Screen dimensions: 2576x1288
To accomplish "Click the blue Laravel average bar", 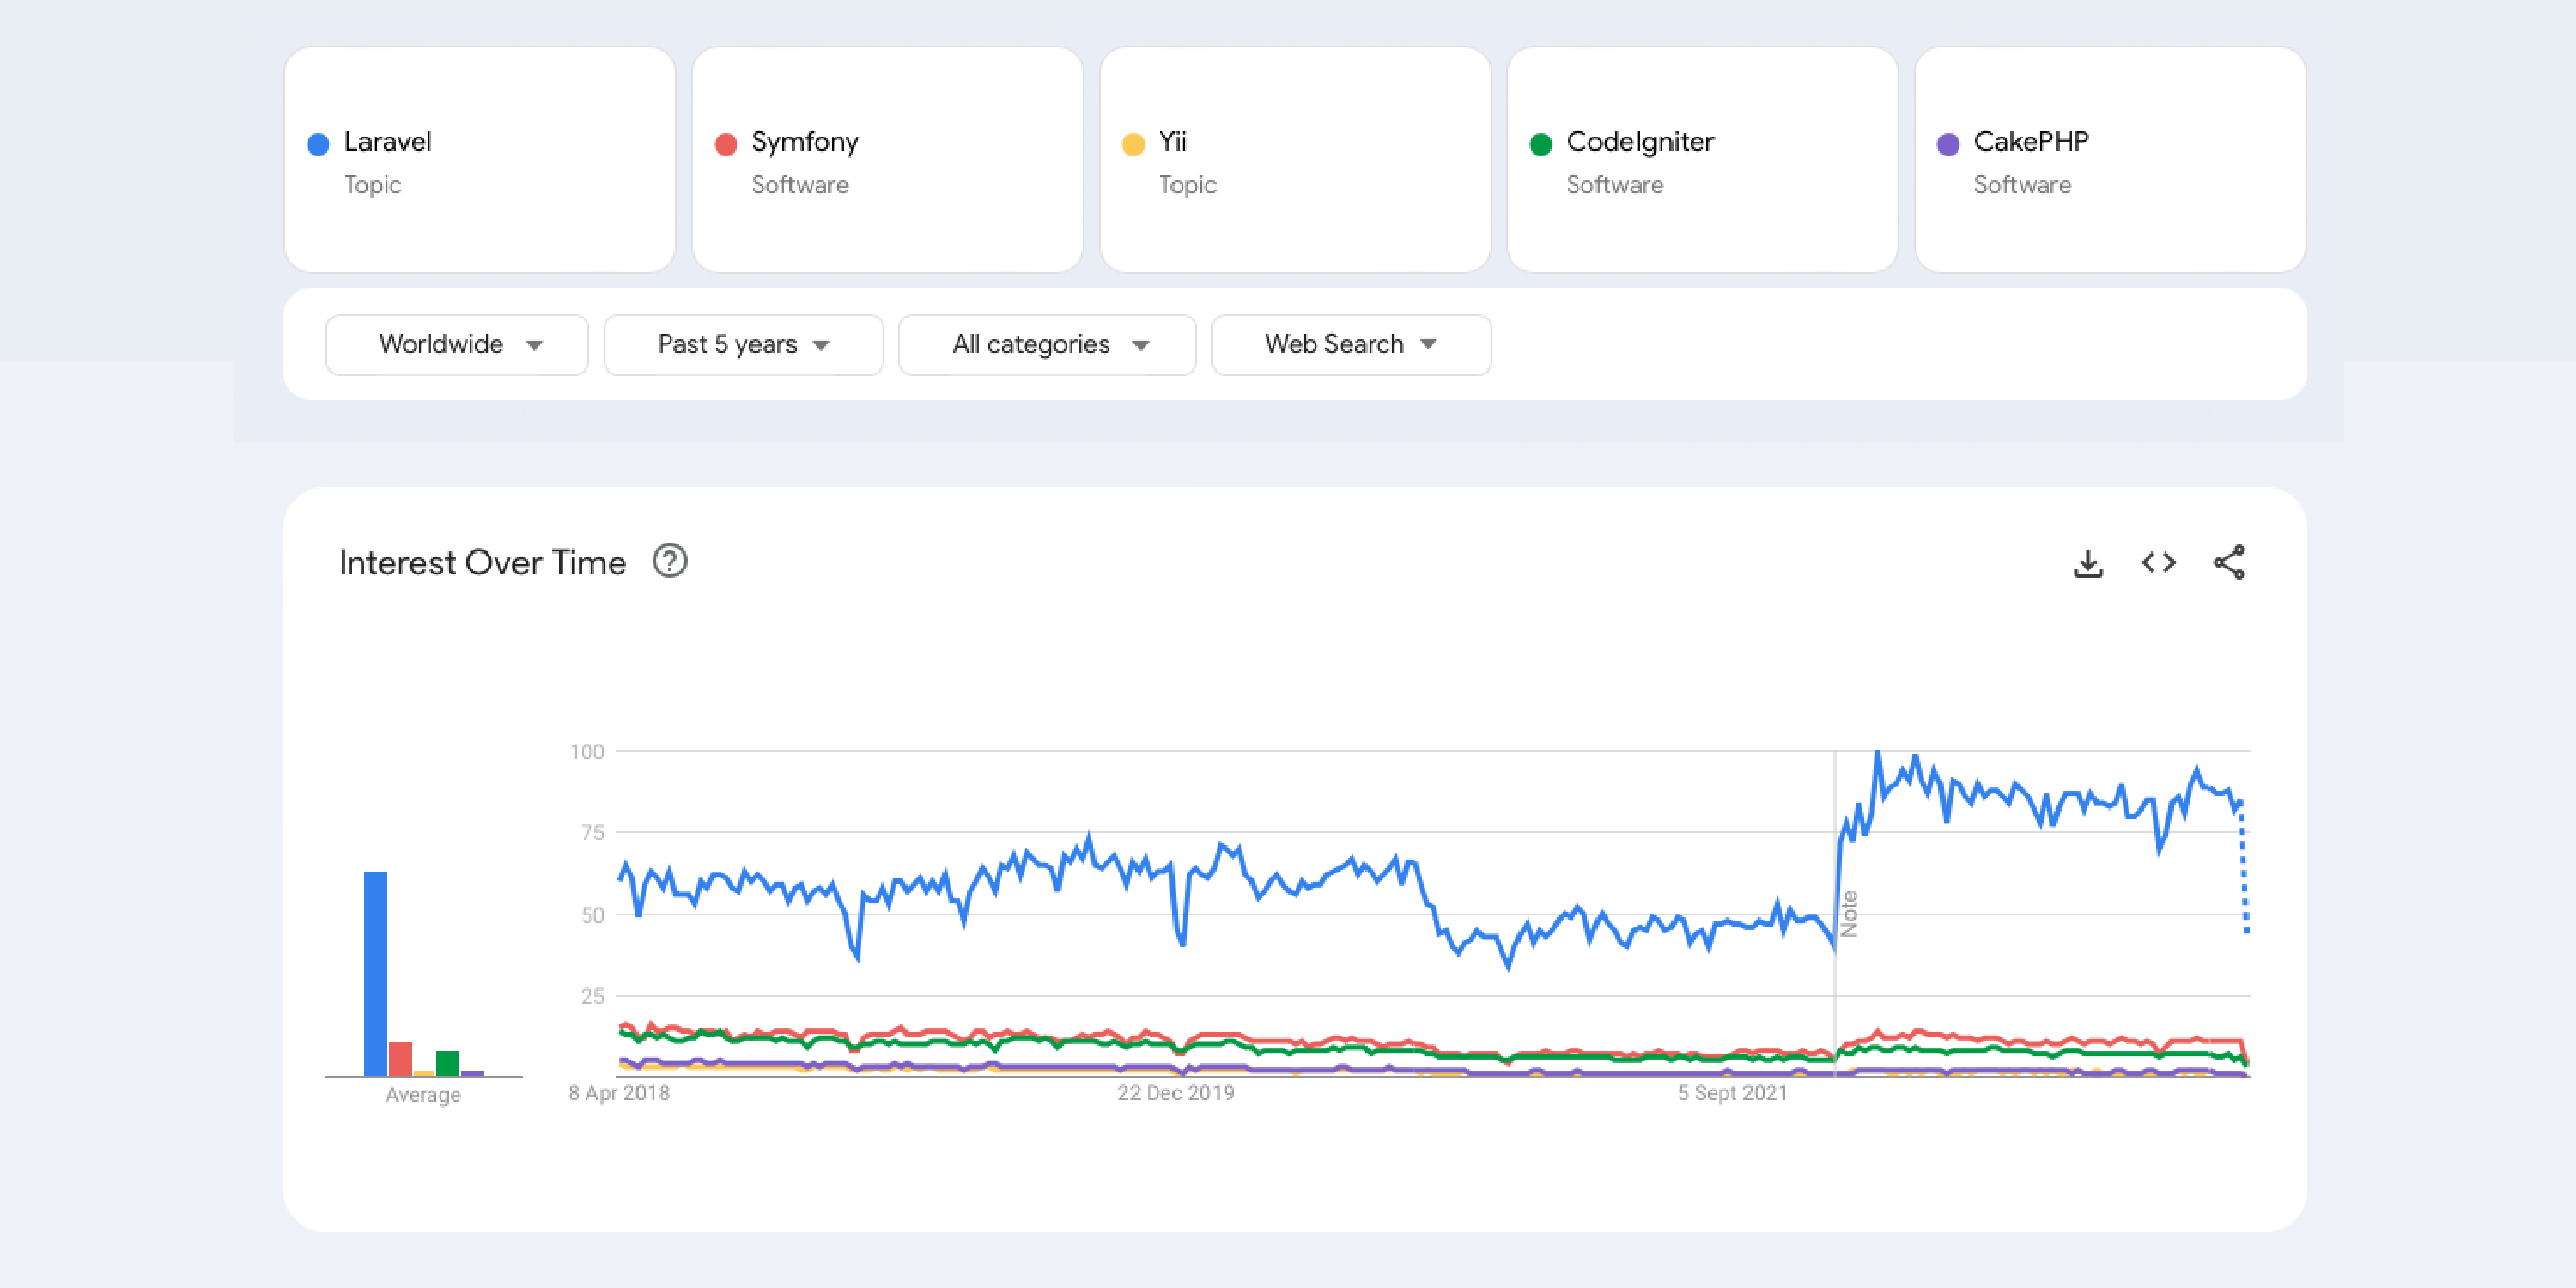I will point(375,973).
